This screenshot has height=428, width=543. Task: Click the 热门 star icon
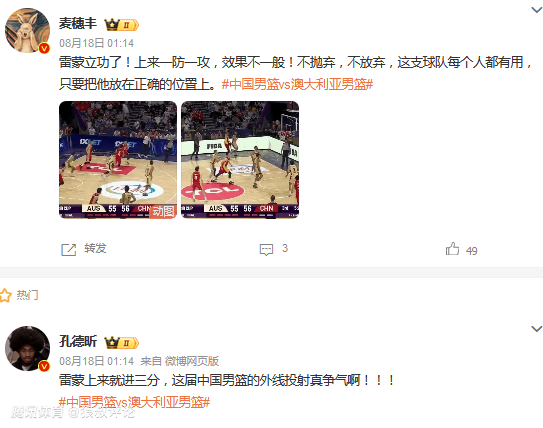point(5,296)
